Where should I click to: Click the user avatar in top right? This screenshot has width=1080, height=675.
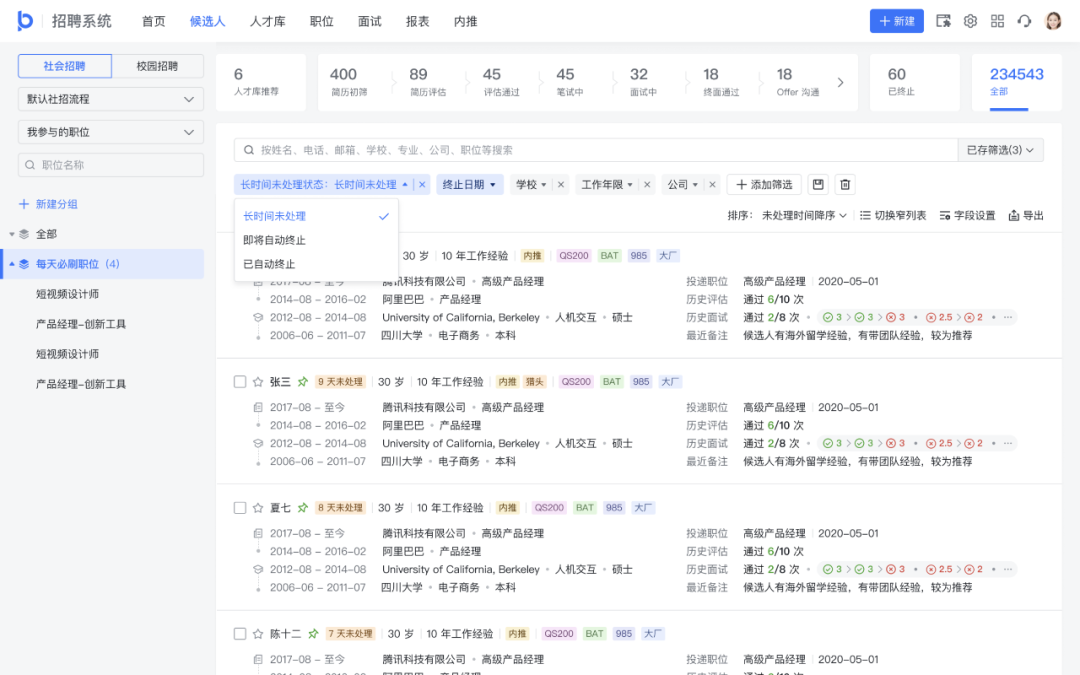point(1053,21)
